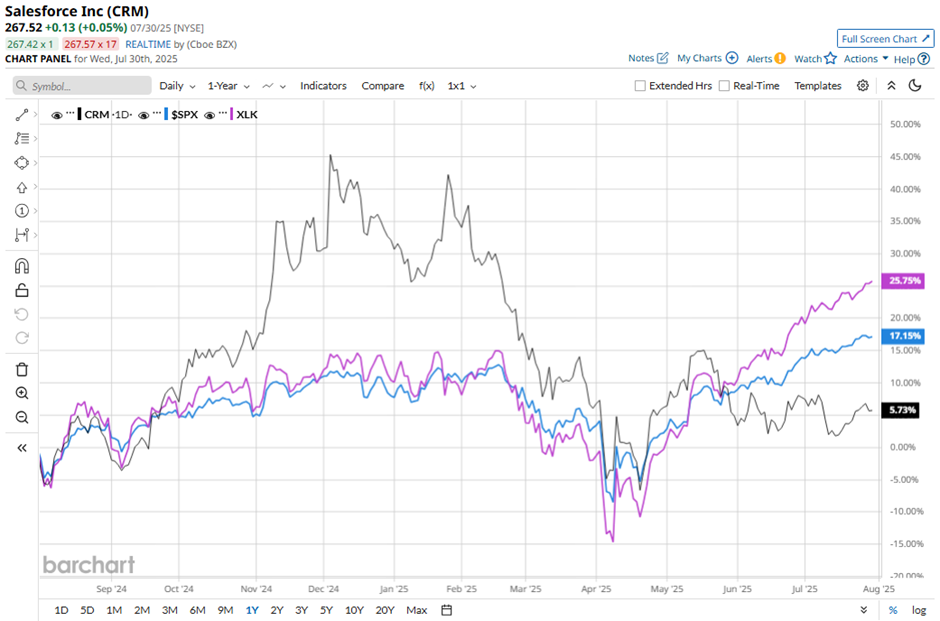Expand the shapes tool options
The image size is (940, 621).
click(x=35, y=163)
